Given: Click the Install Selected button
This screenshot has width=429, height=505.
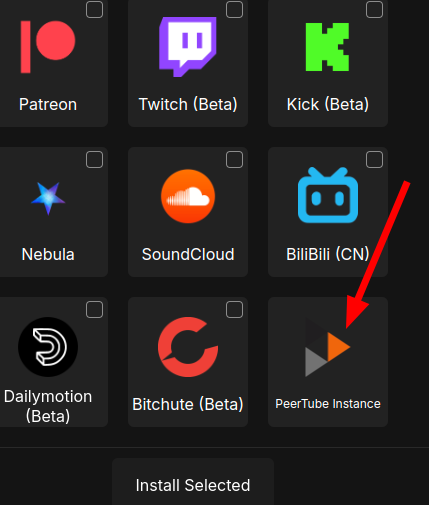Looking at the screenshot, I should click(193, 483).
